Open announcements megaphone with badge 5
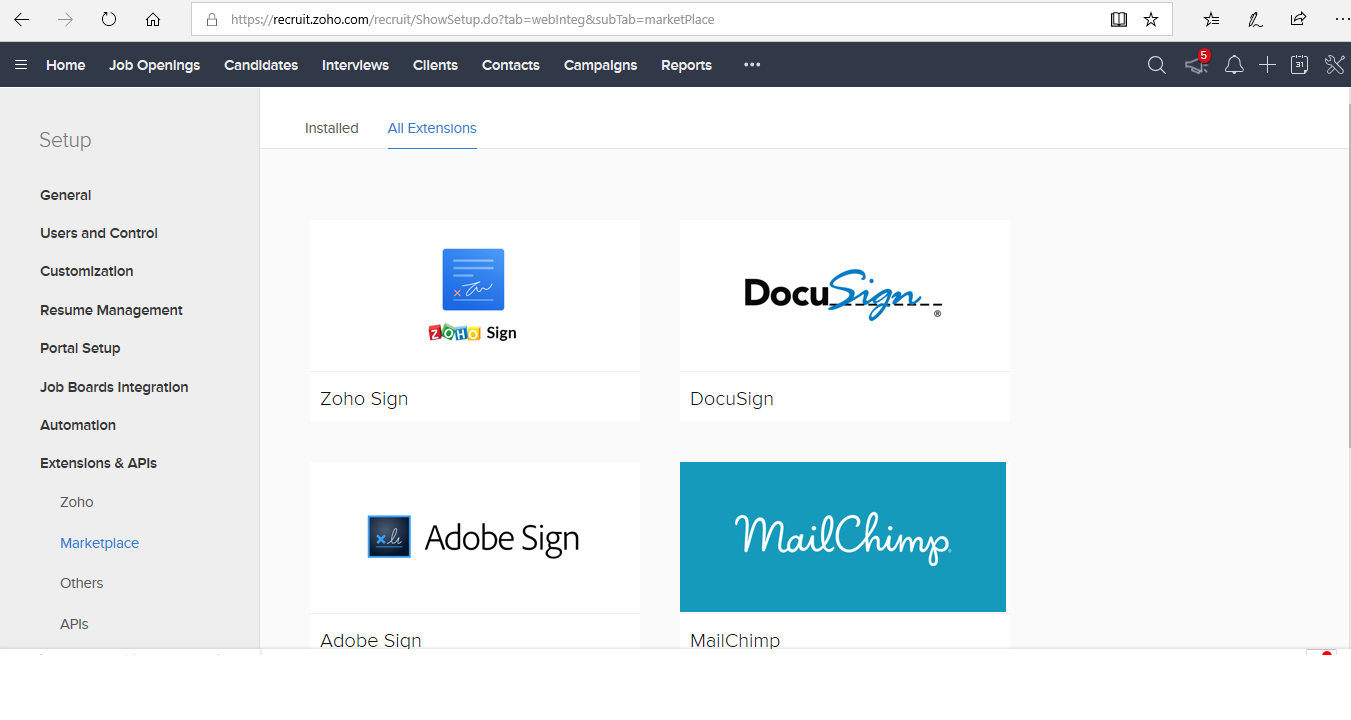The image size is (1351, 720). [1196, 64]
